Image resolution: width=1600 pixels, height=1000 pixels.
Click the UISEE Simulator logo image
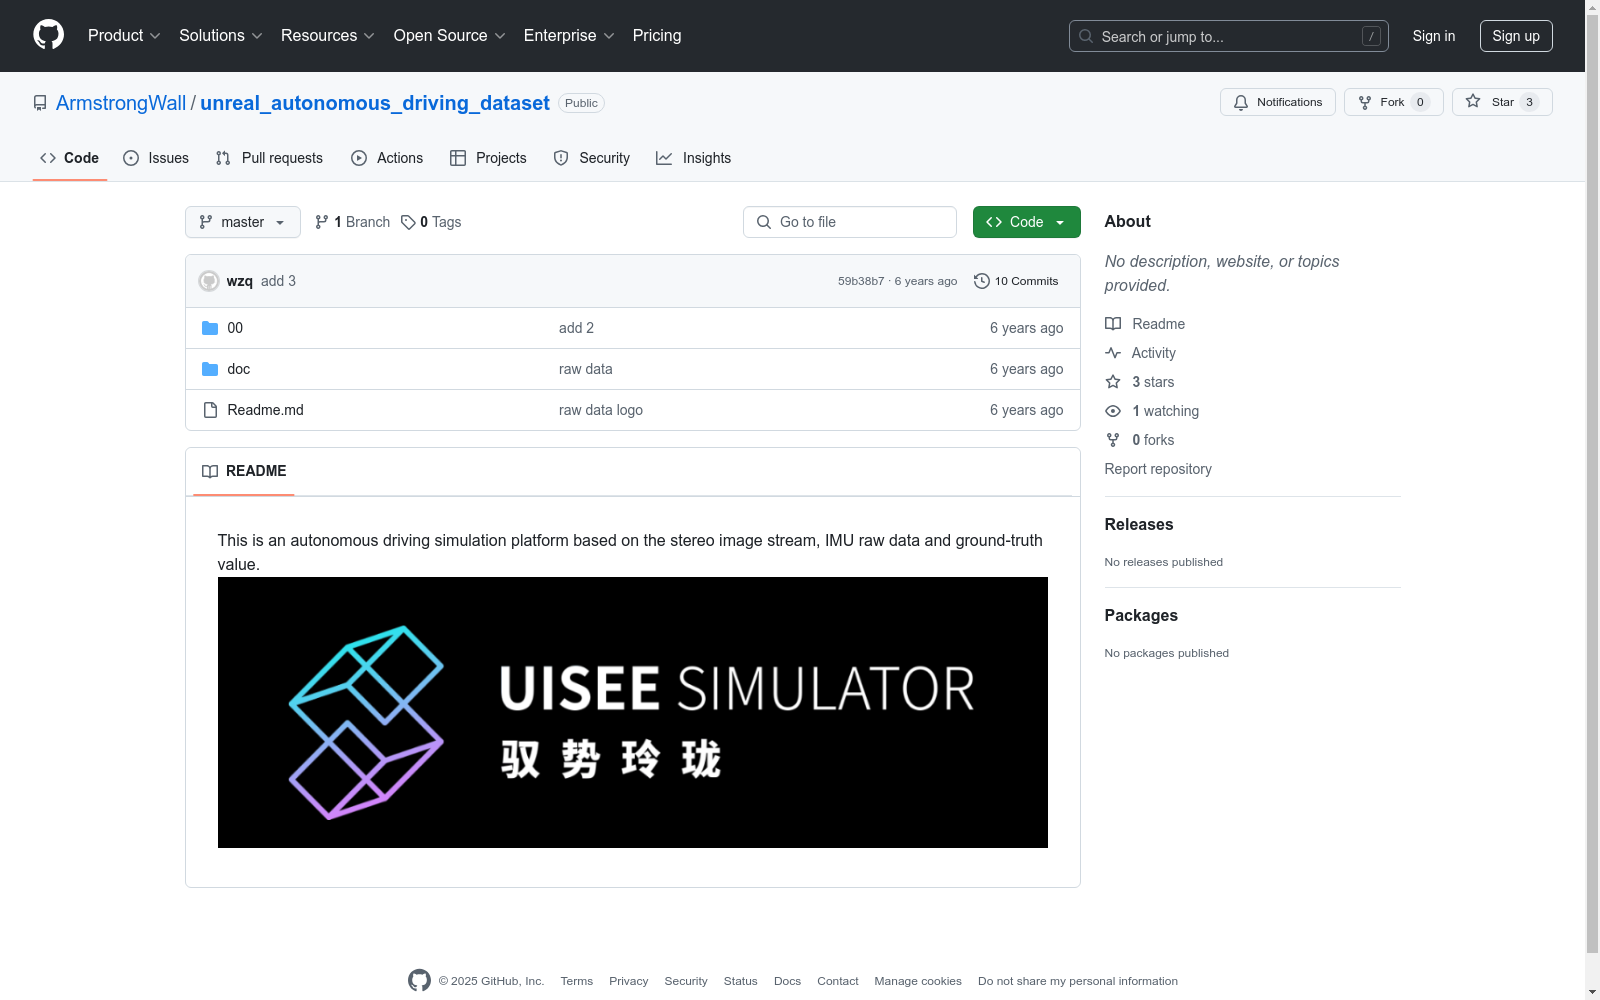pyautogui.click(x=633, y=713)
